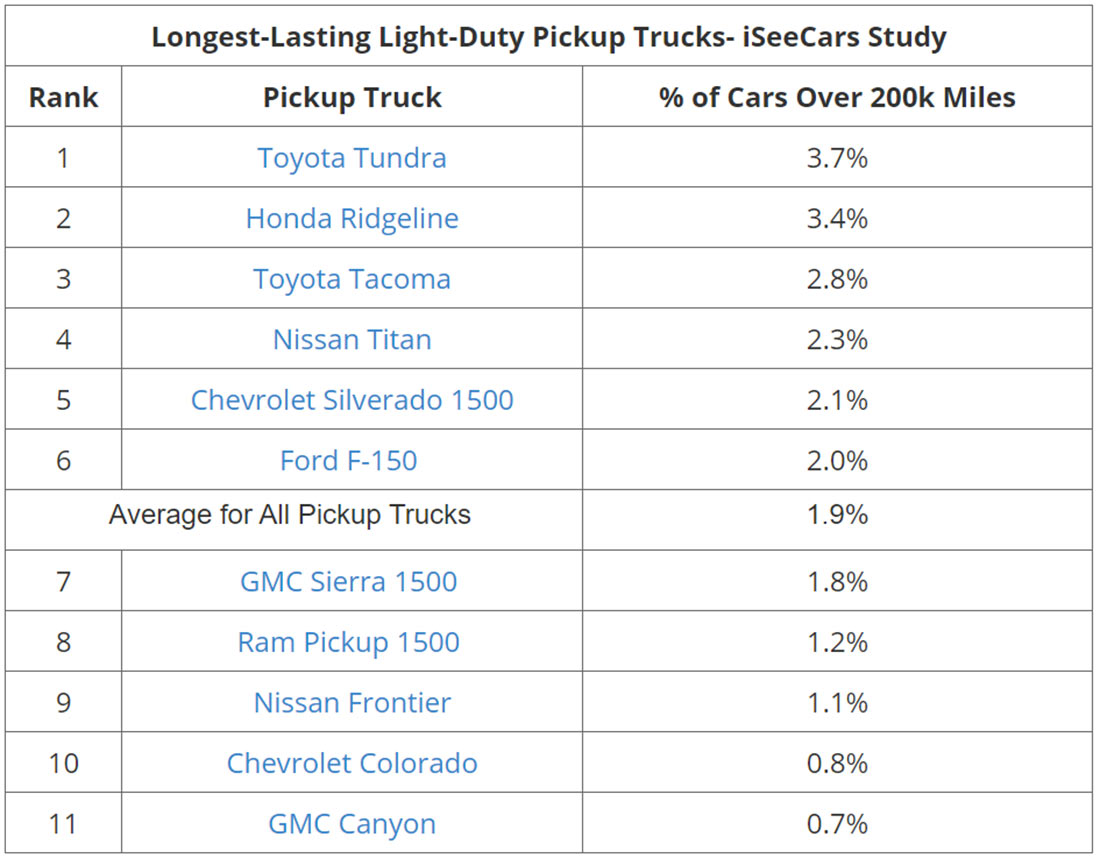The width and height of the screenshot is (1100, 858).
Task: Click the Ram Pickup 1500 link
Action: pyautogui.click(x=349, y=642)
